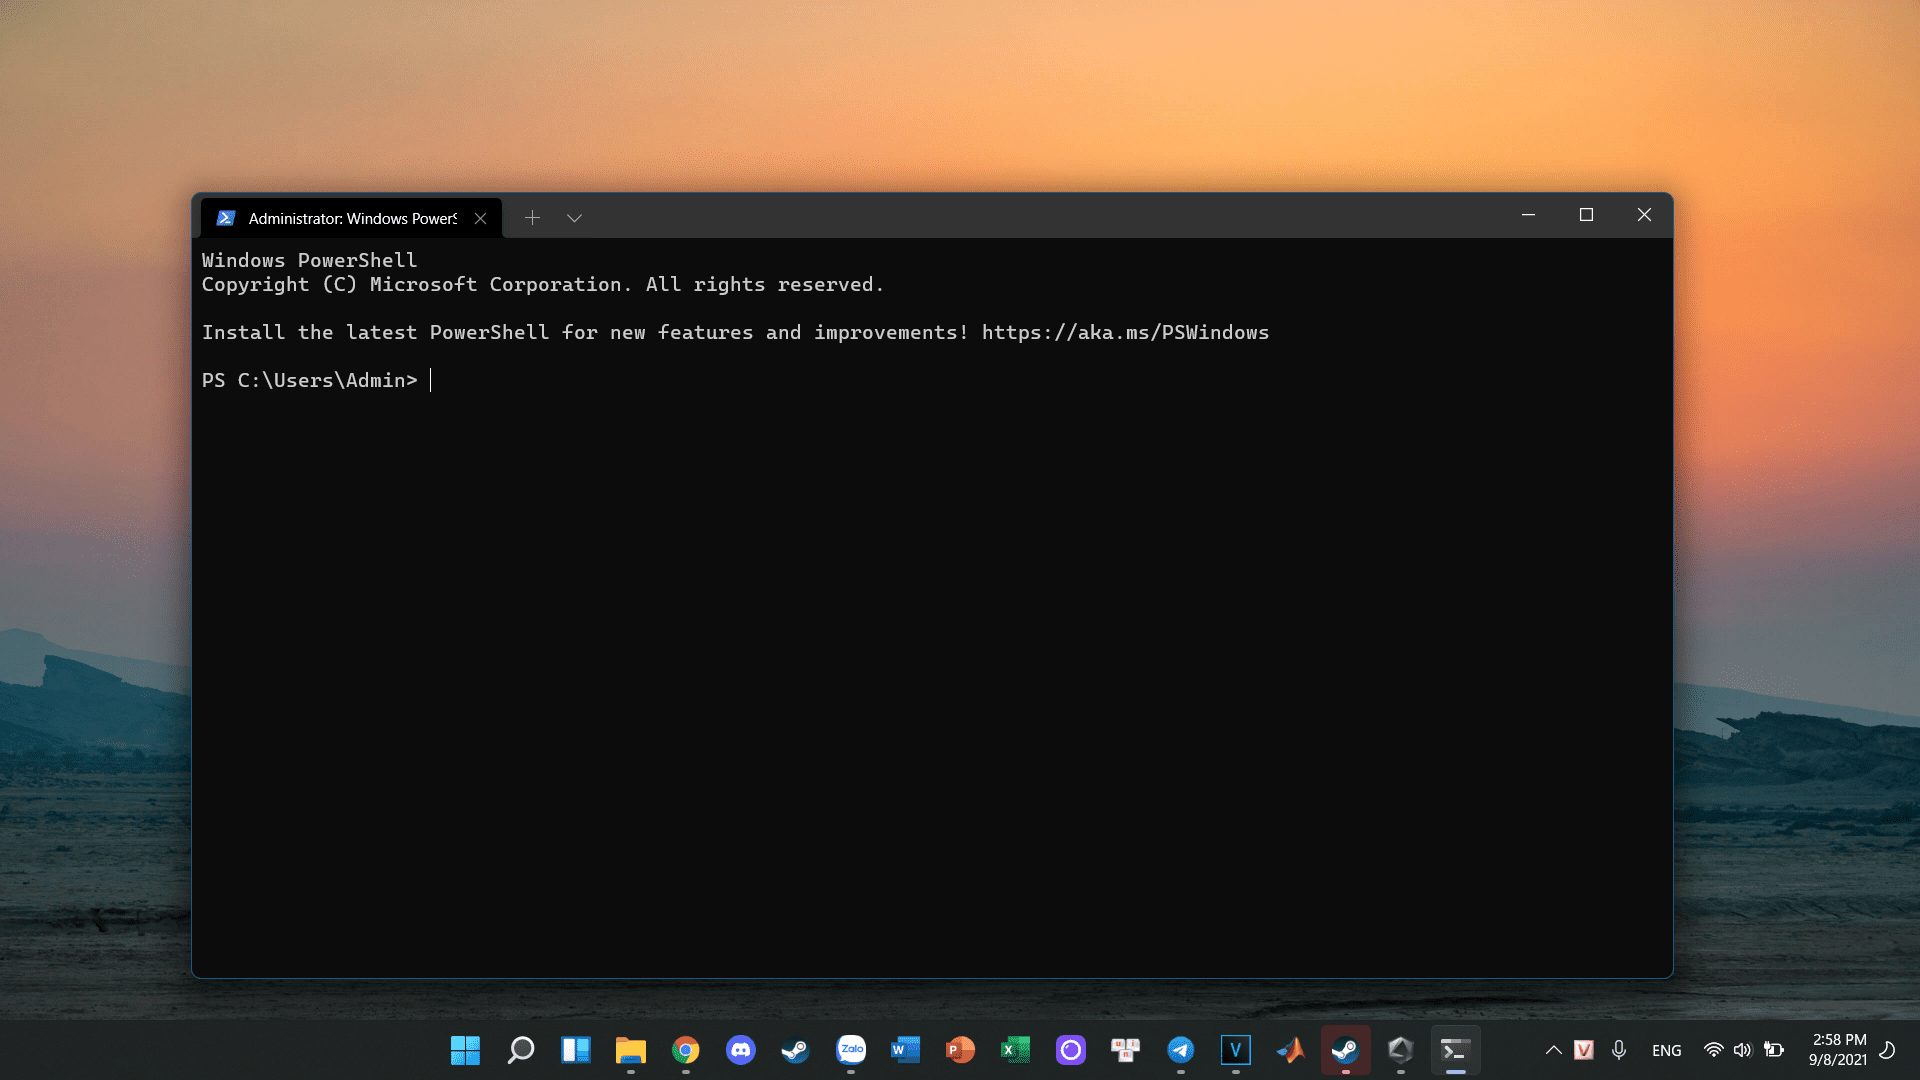Launch MATLAB from the taskbar

pos(1291,1050)
